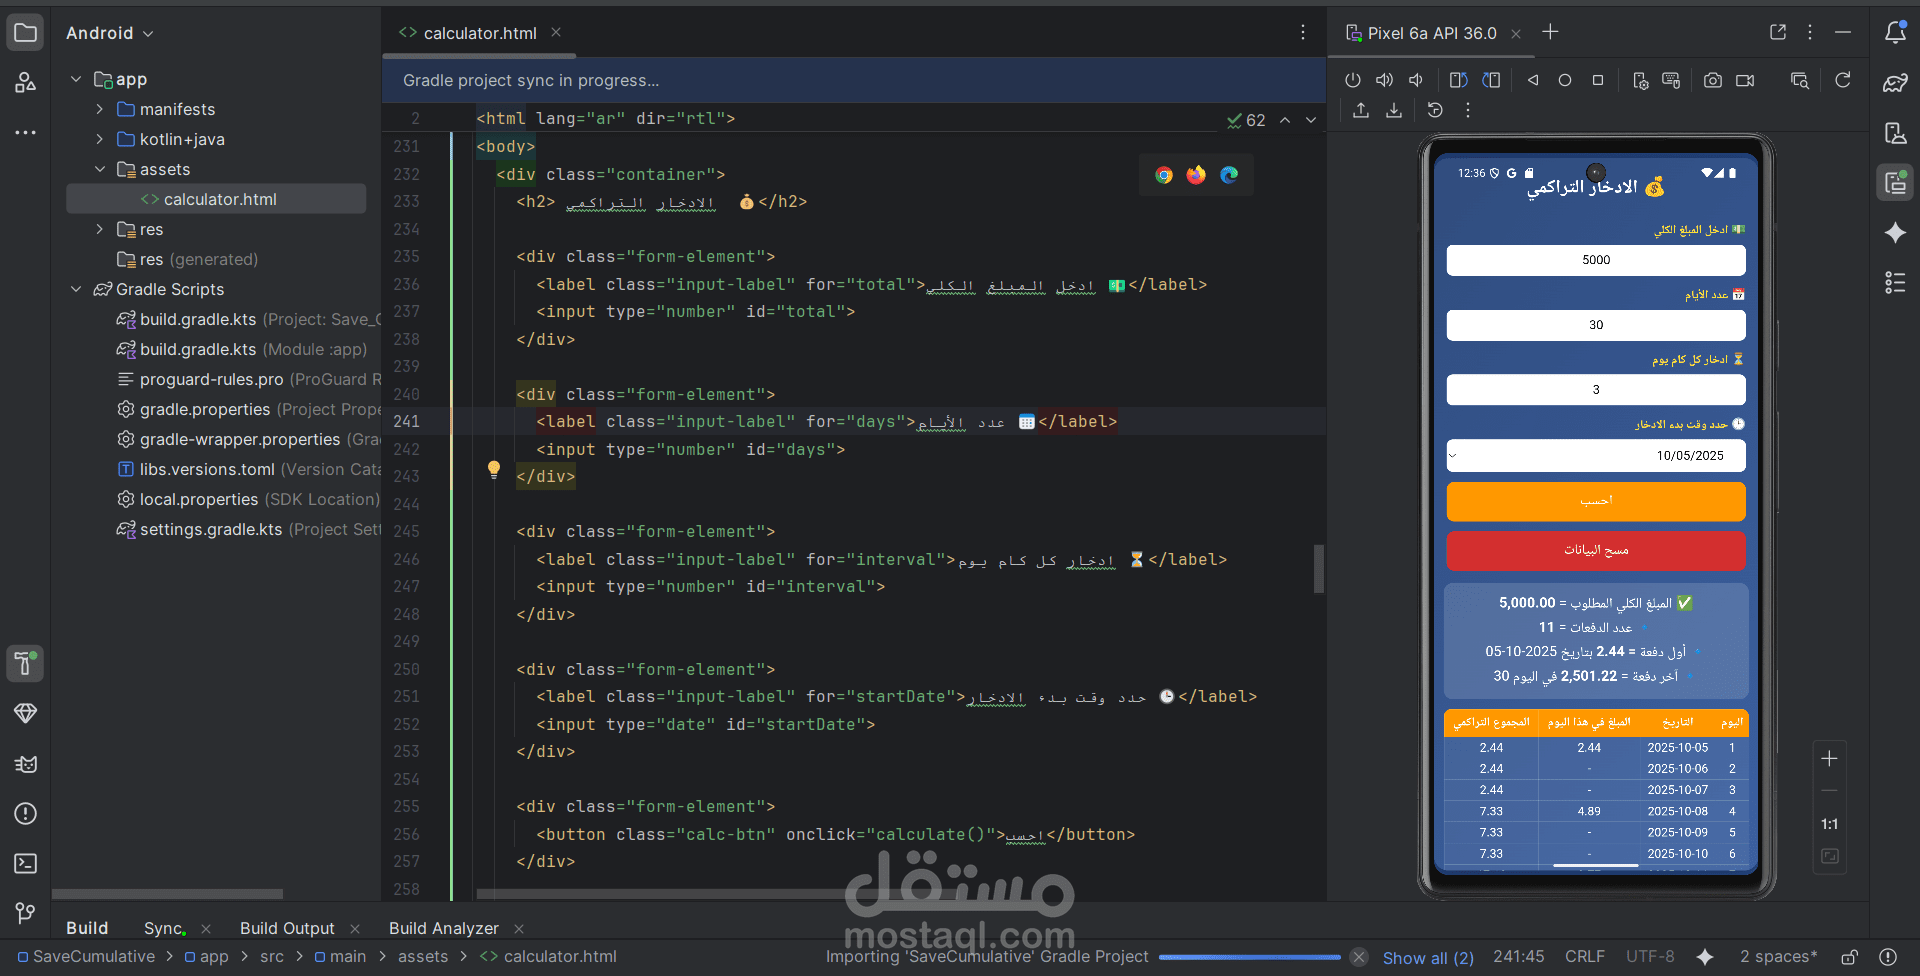Power button on emulator toolbar
Image resolution: width=1920 pixels, height=976 pixels.
1353,80
